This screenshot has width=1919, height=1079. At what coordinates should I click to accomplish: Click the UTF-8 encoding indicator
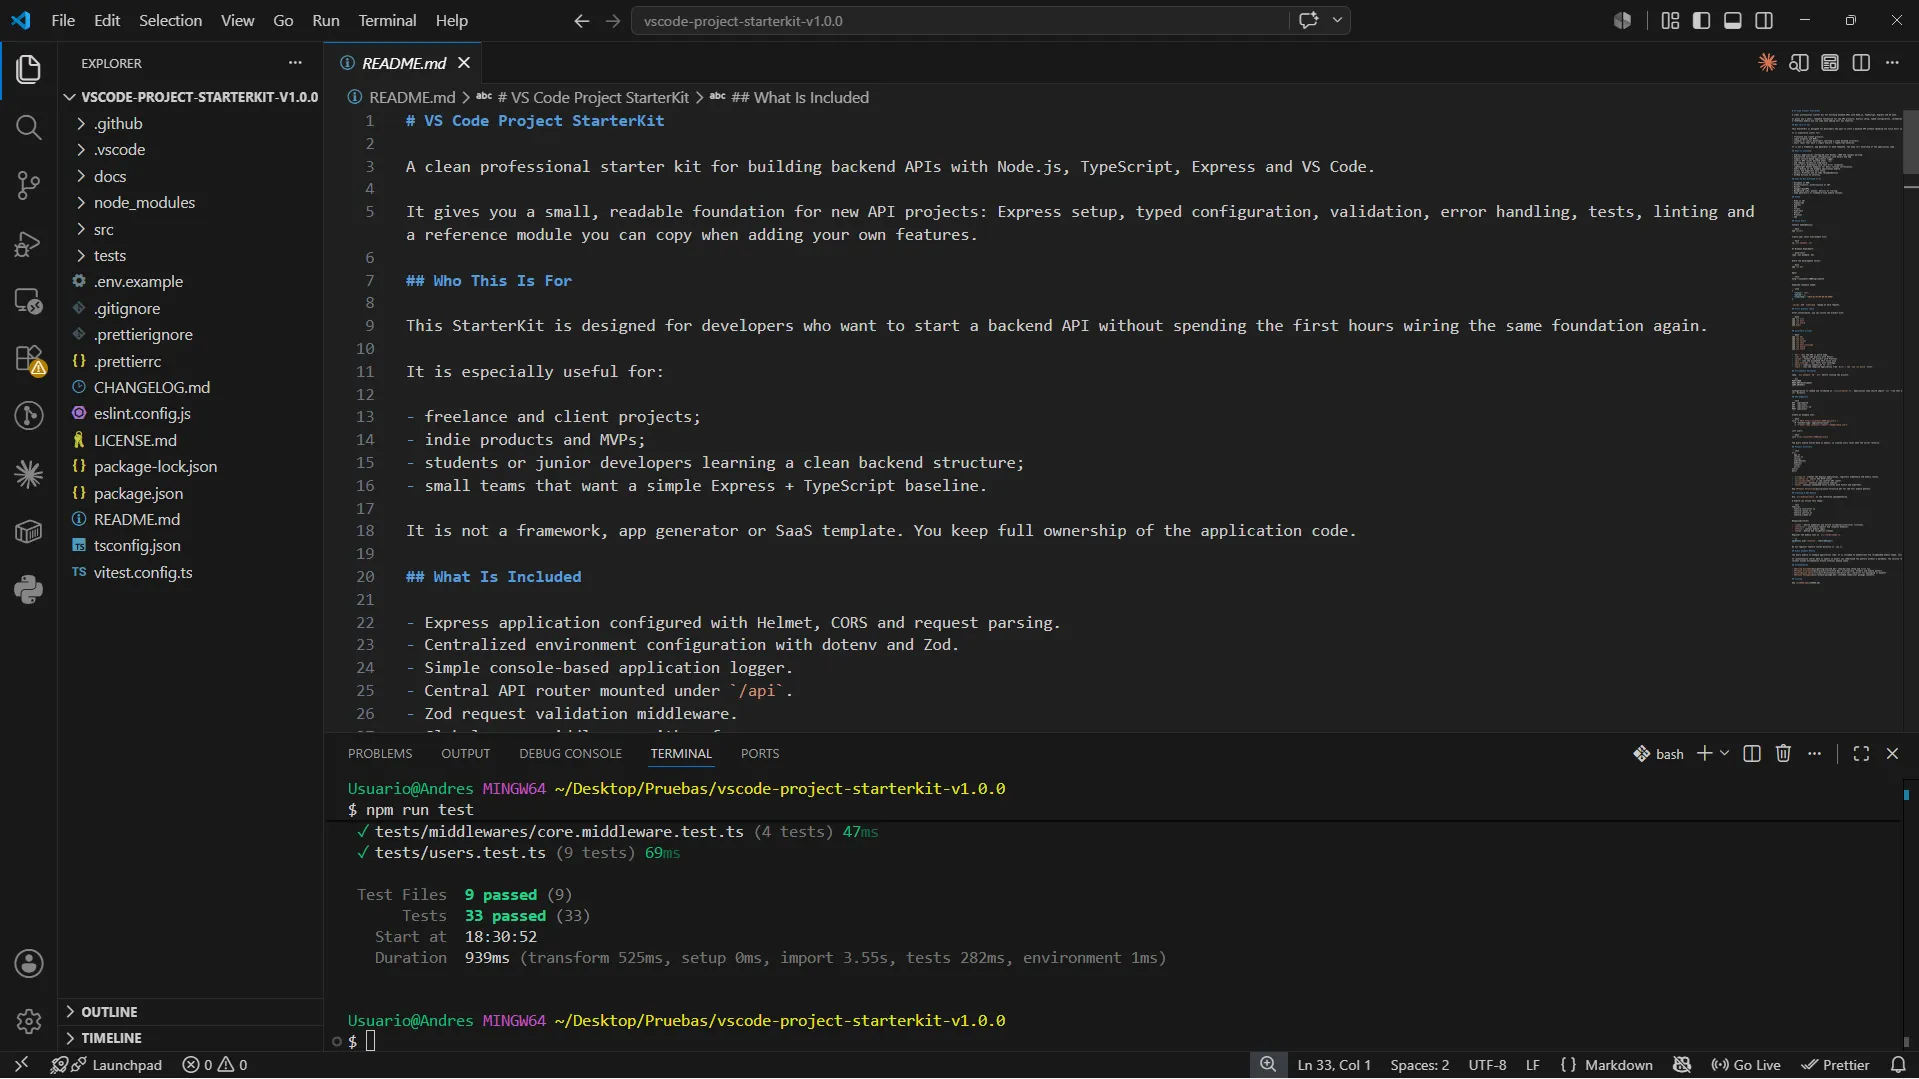(x=1487, y=1065)
